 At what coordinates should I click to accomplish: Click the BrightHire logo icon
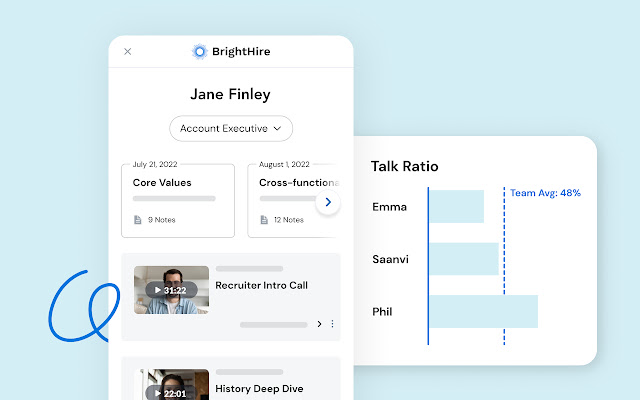click(x=200, y=52)
